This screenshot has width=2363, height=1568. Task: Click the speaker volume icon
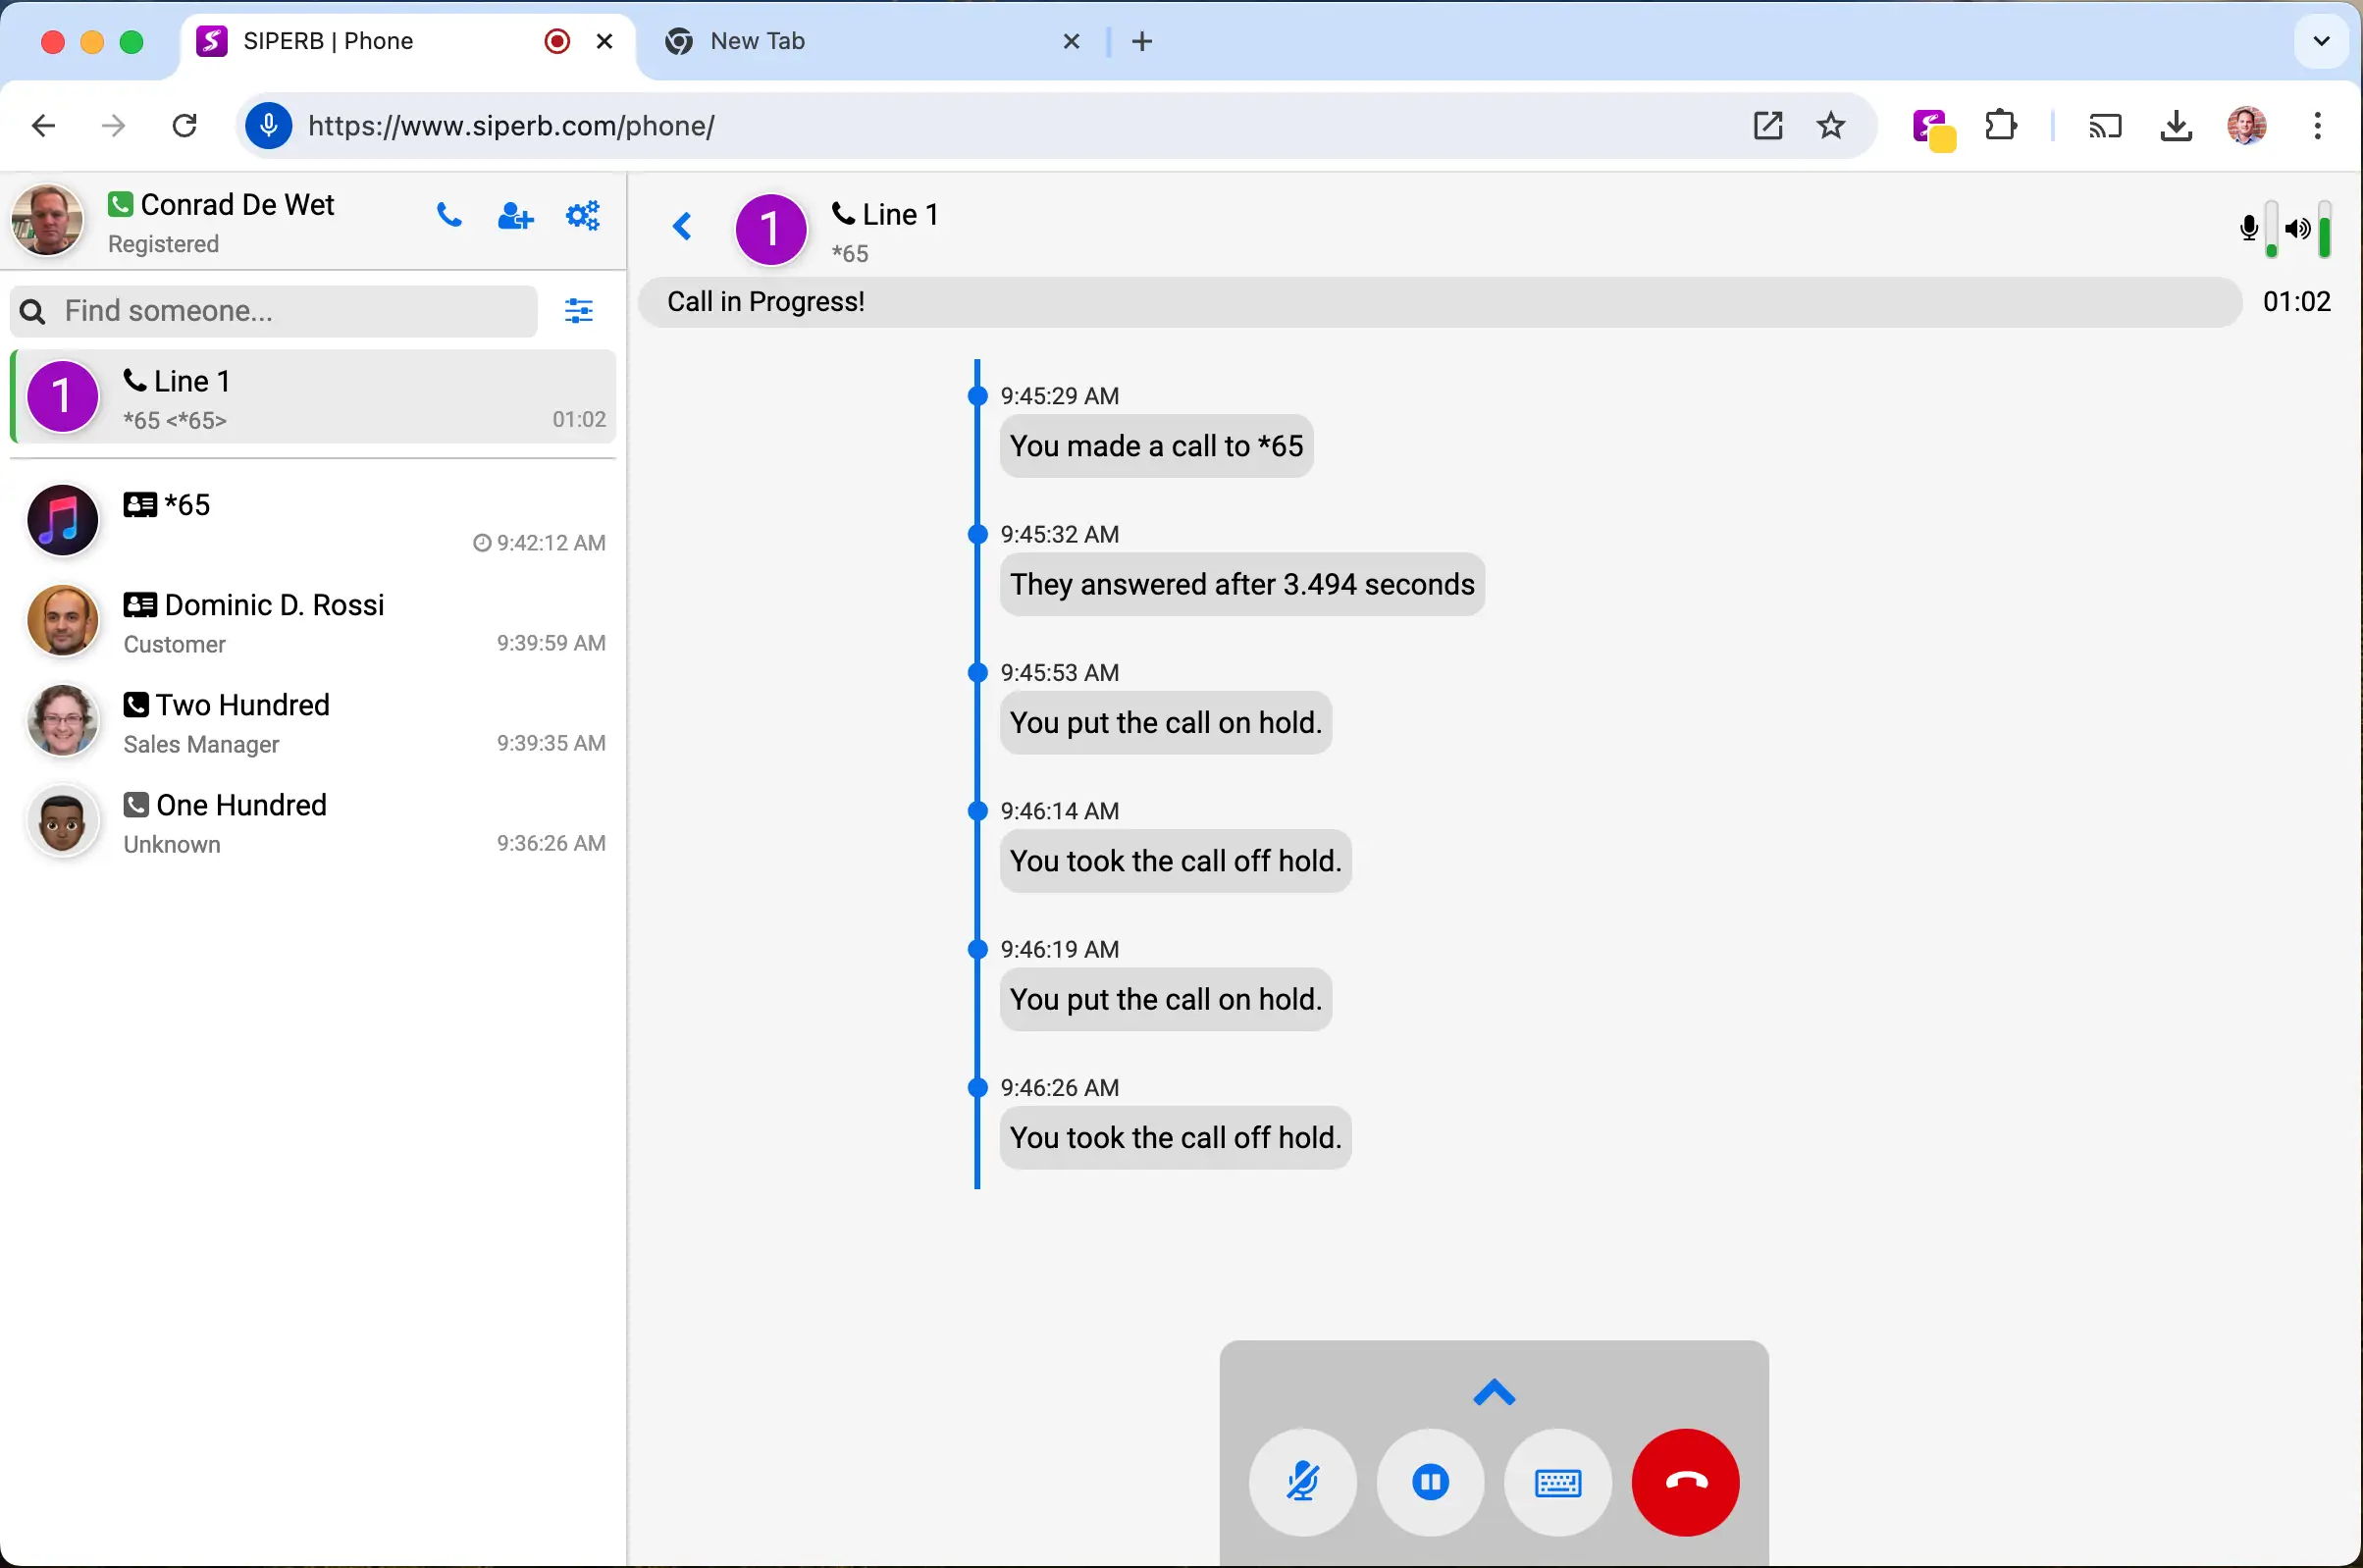coord(2298,229)
